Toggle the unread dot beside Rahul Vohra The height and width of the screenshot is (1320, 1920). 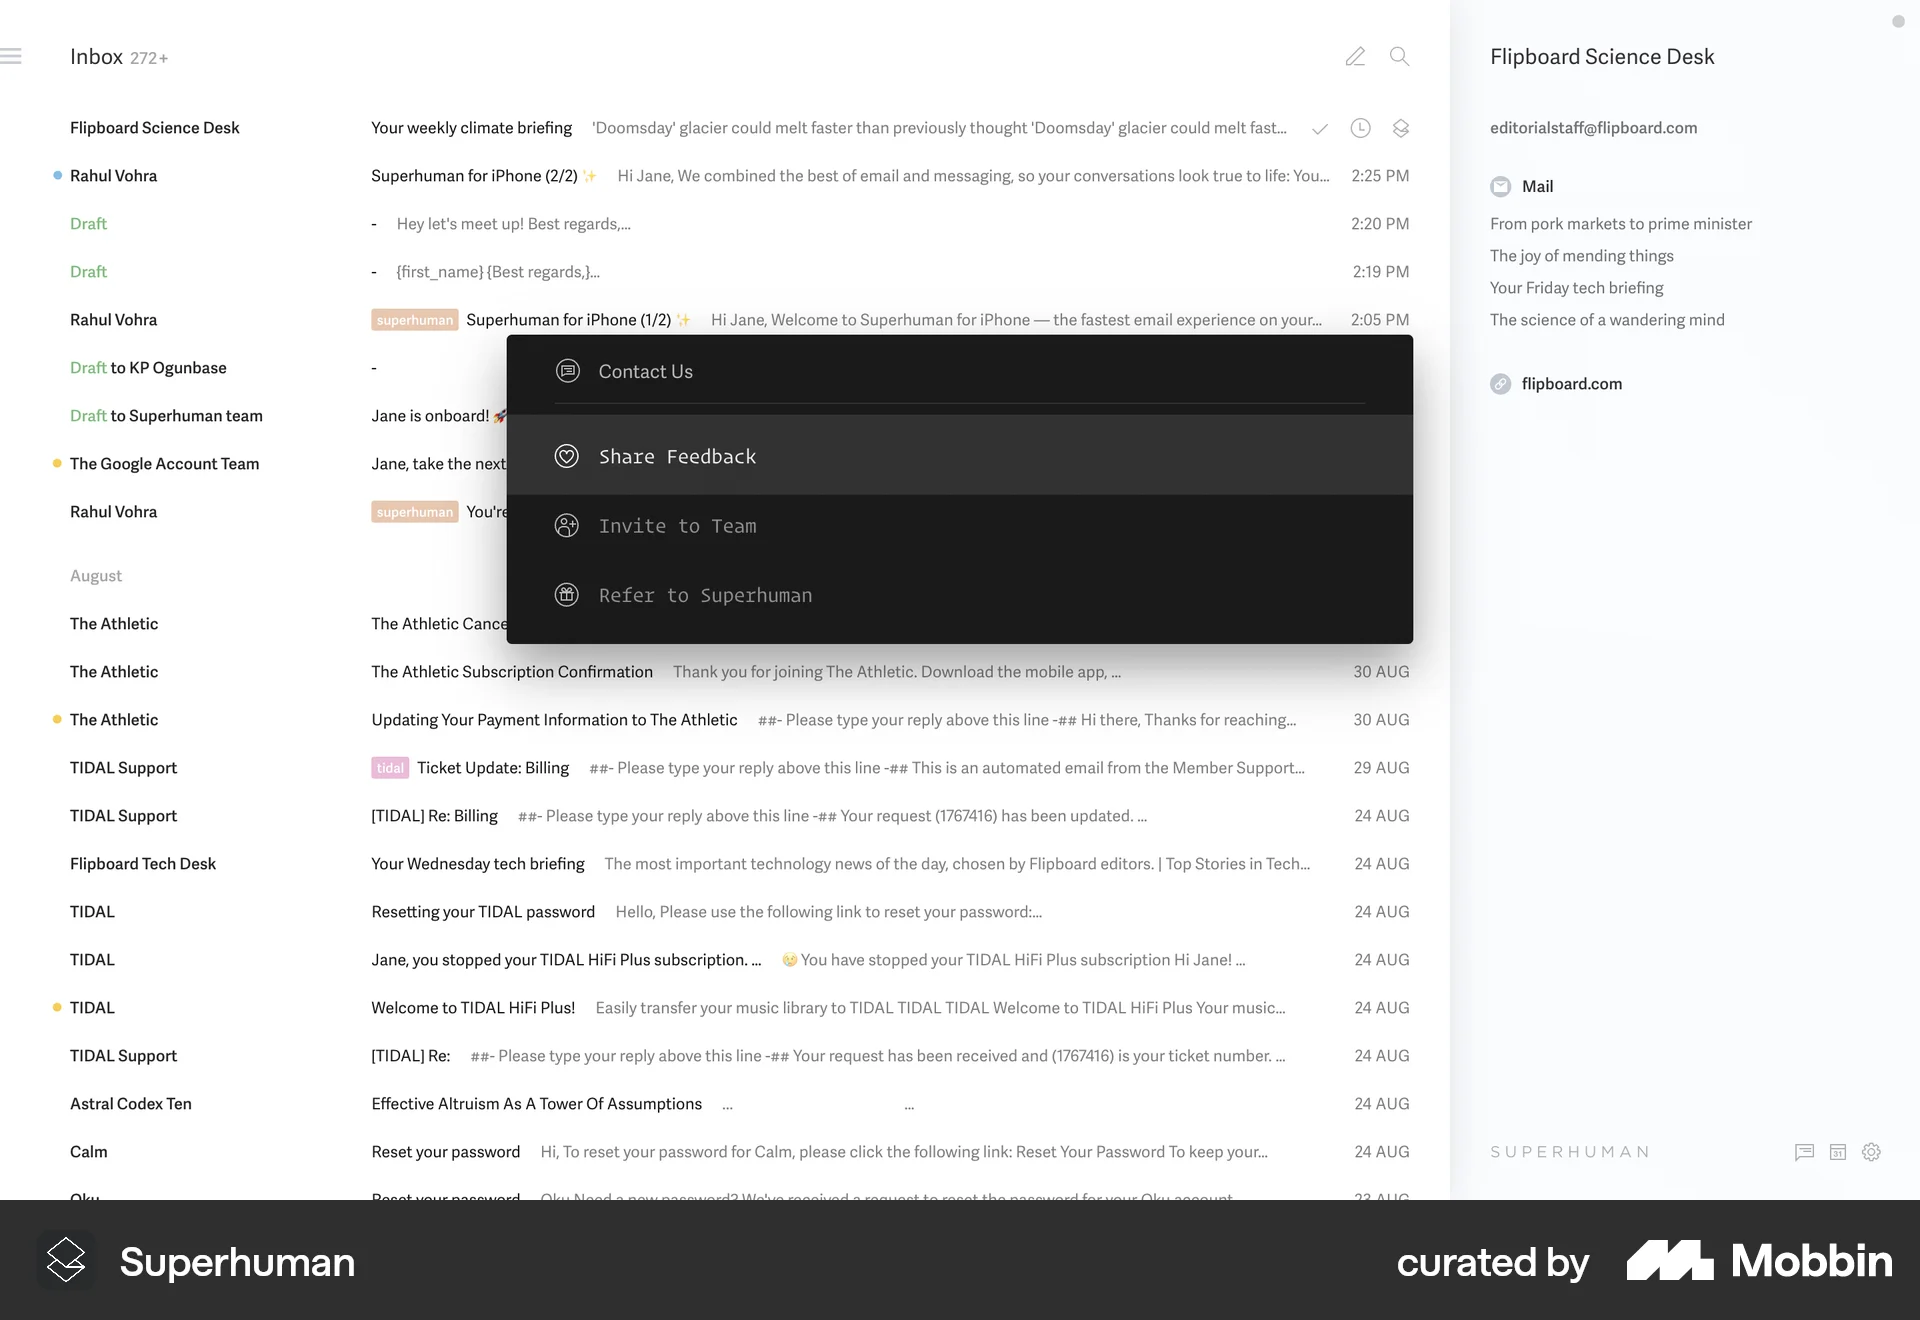coord(56,175)
